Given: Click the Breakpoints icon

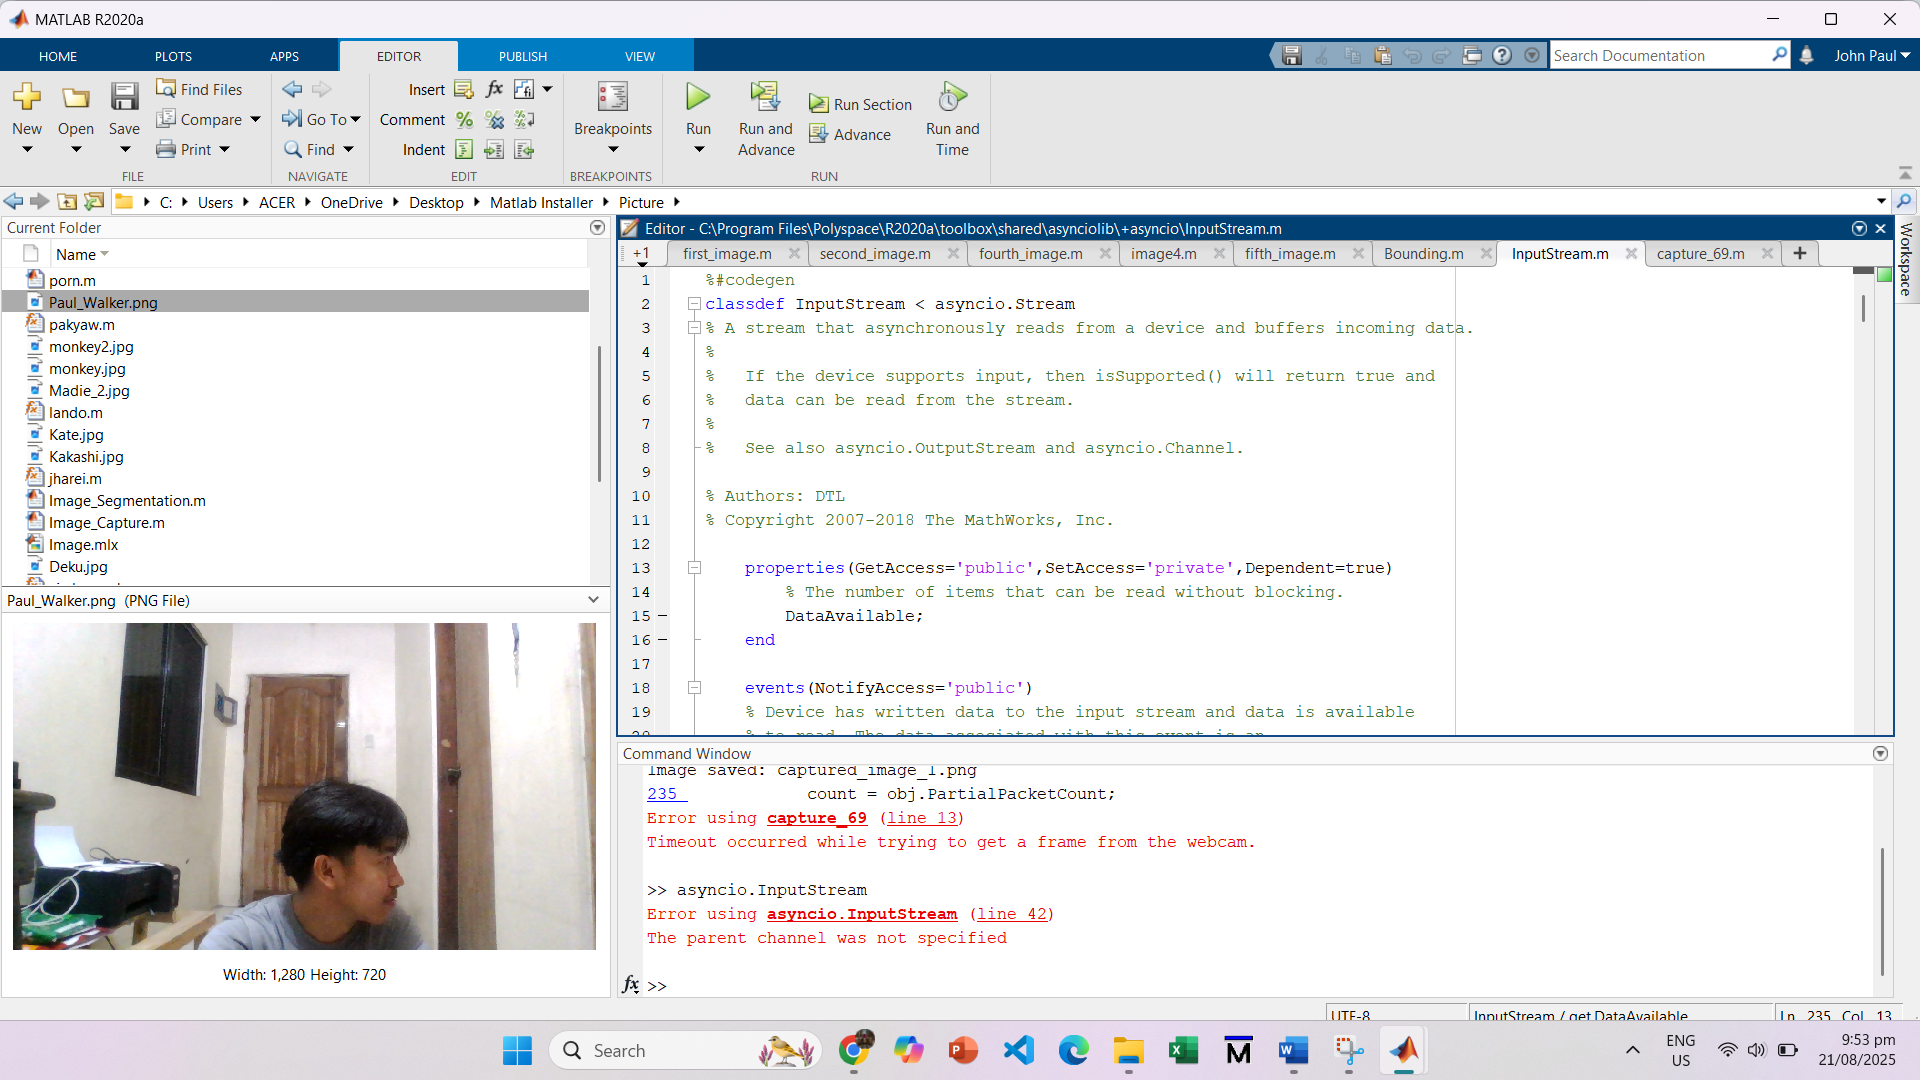Looking at the screenshot, I should point(612,97).
